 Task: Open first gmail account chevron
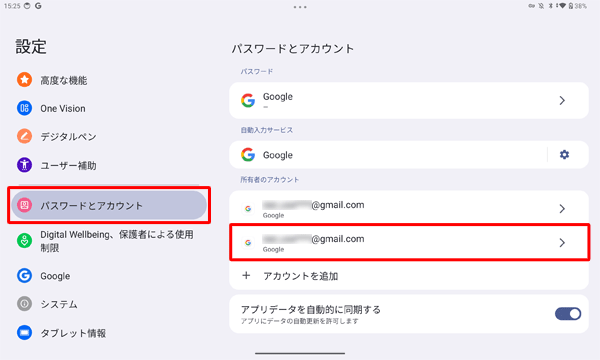(x=562, y=209)
